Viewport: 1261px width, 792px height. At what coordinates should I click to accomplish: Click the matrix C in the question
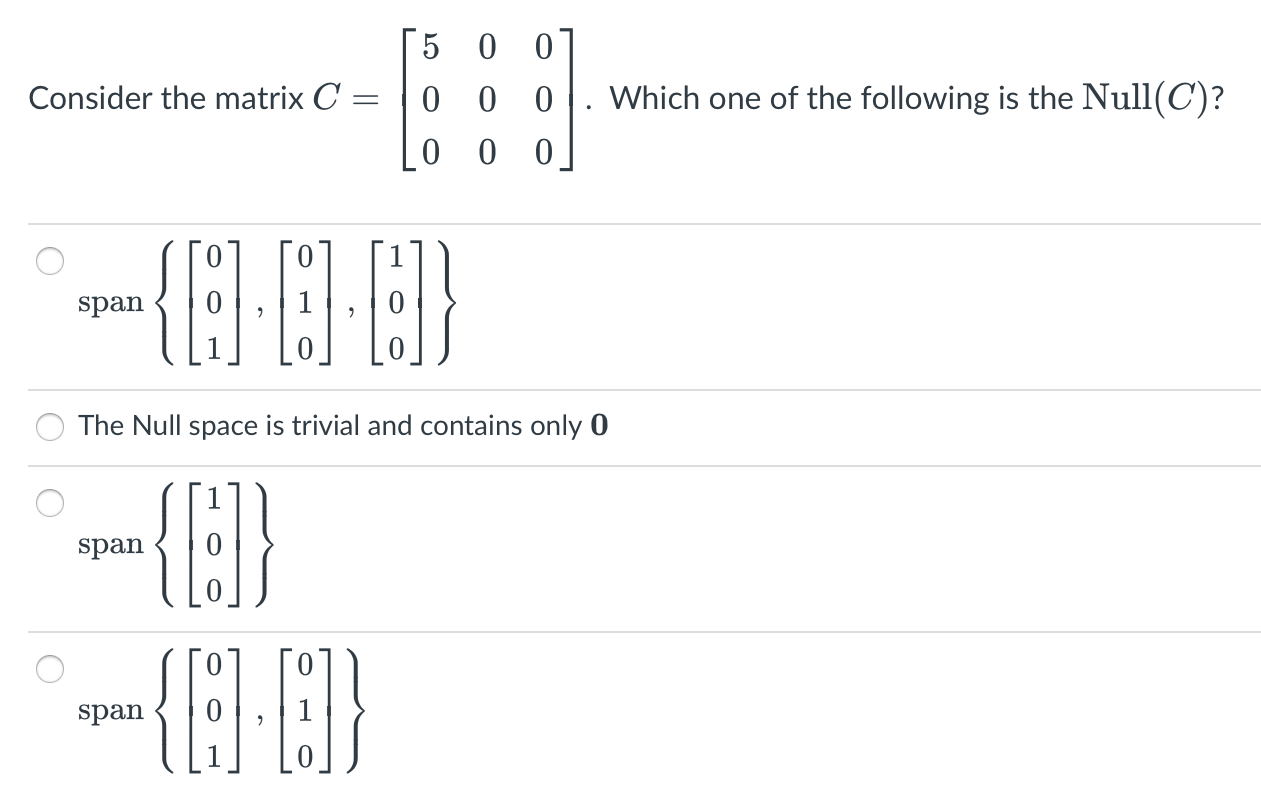(x=486, y=98)
